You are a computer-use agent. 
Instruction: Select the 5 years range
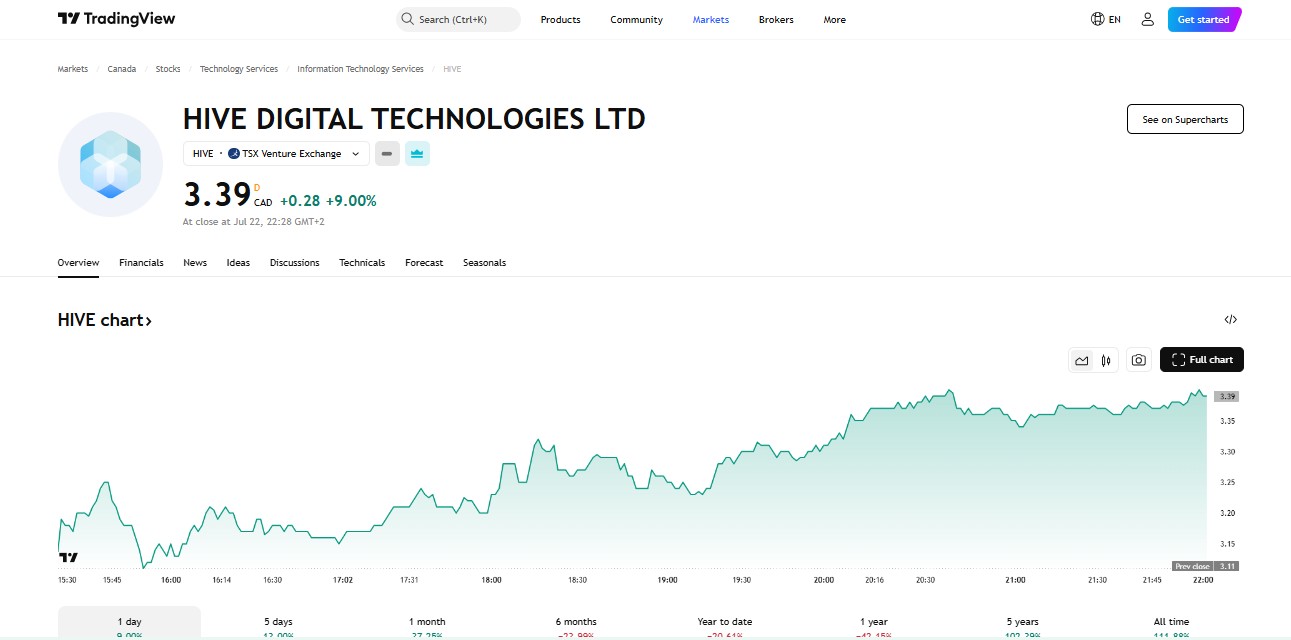[1023, 622]
